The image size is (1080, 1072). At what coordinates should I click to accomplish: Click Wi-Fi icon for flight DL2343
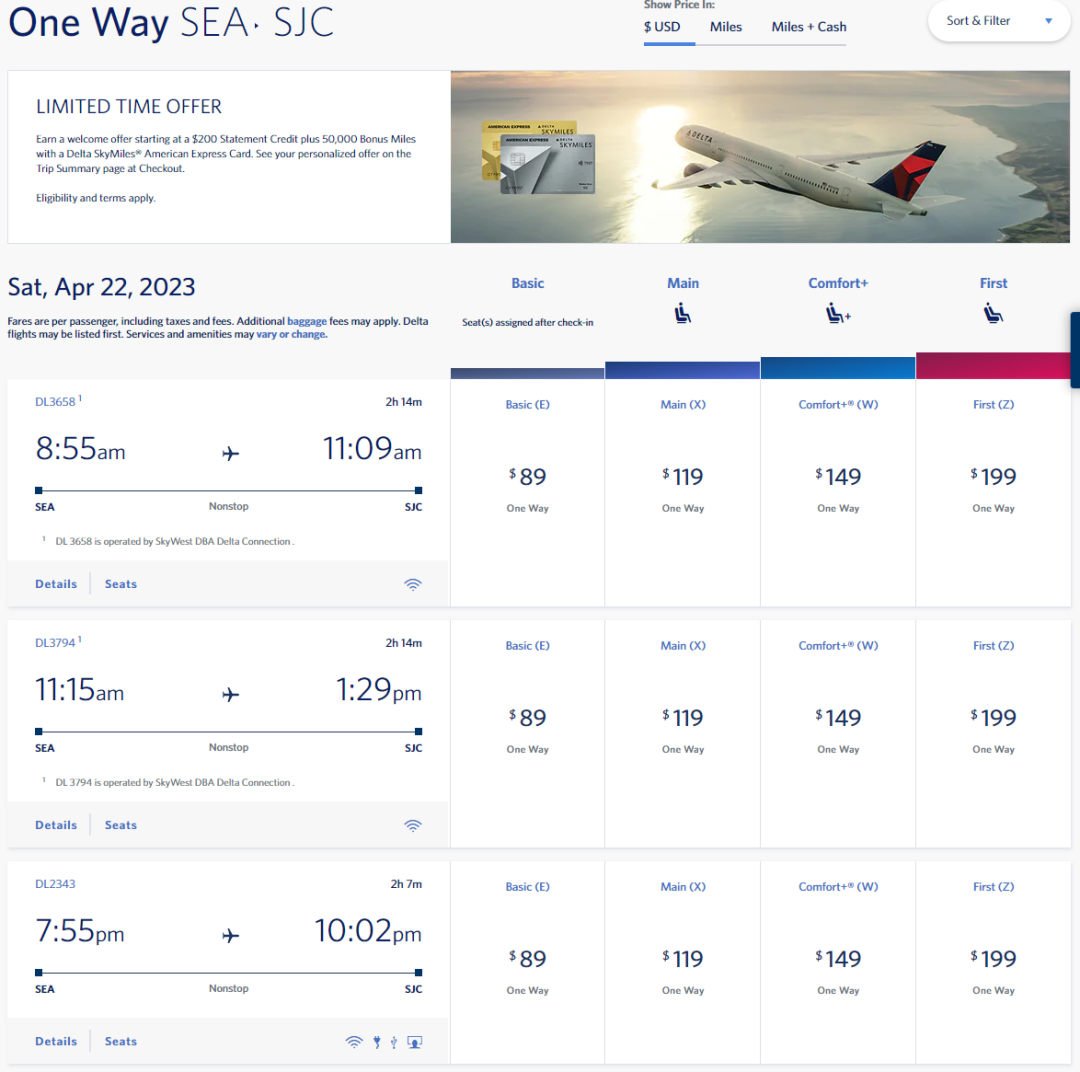pos(353,1042)
